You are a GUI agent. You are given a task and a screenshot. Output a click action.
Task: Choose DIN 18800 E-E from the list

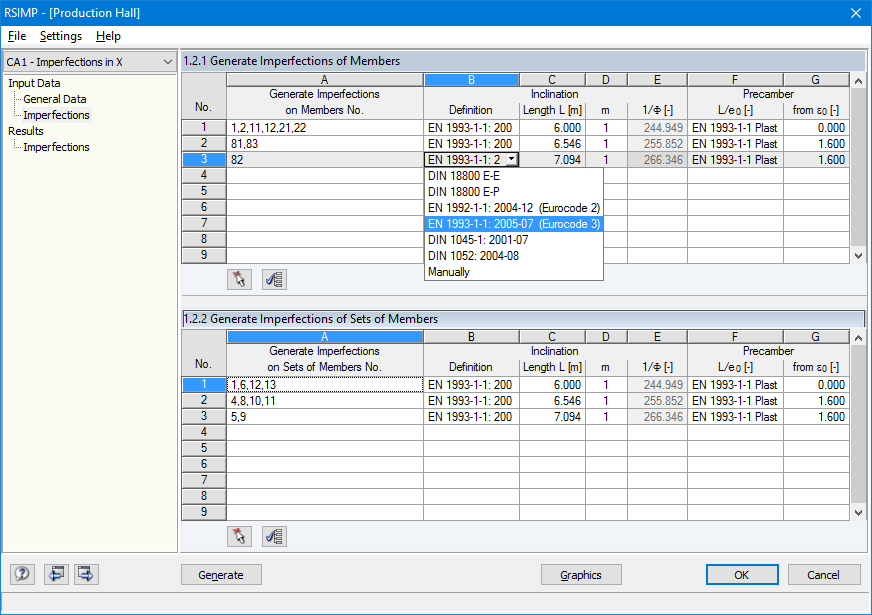tap(513, 176)
